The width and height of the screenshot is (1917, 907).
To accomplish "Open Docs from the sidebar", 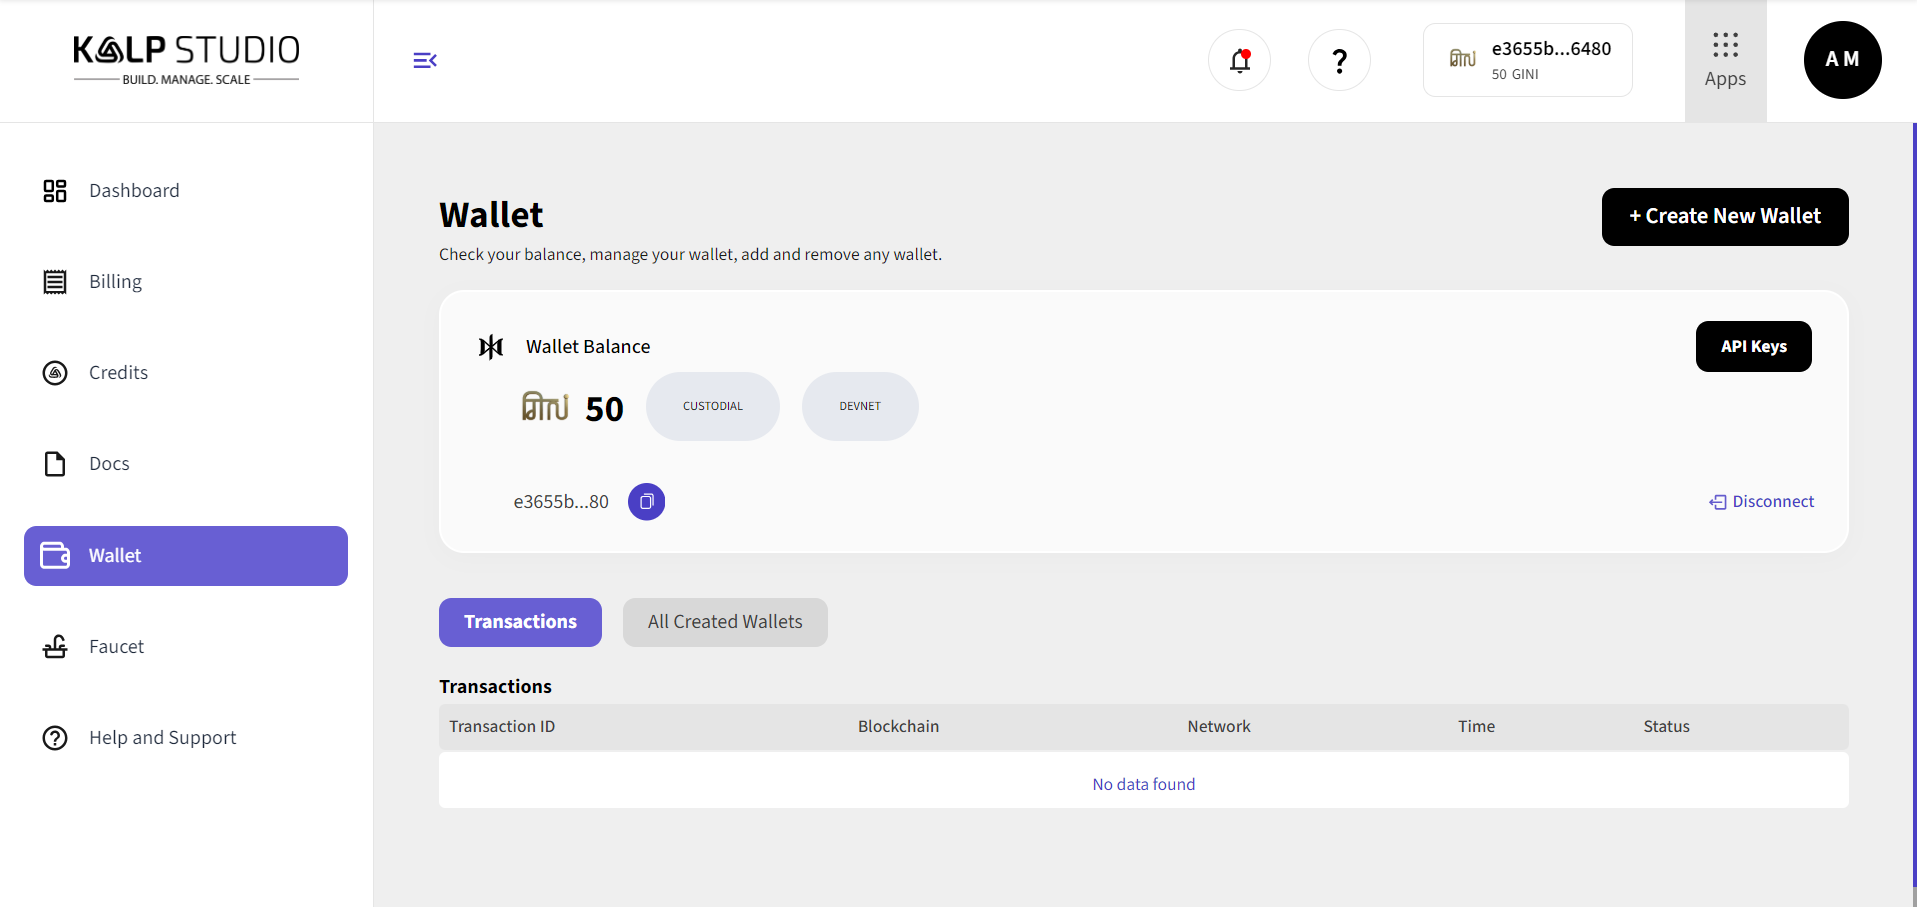I will pos(109,464).
